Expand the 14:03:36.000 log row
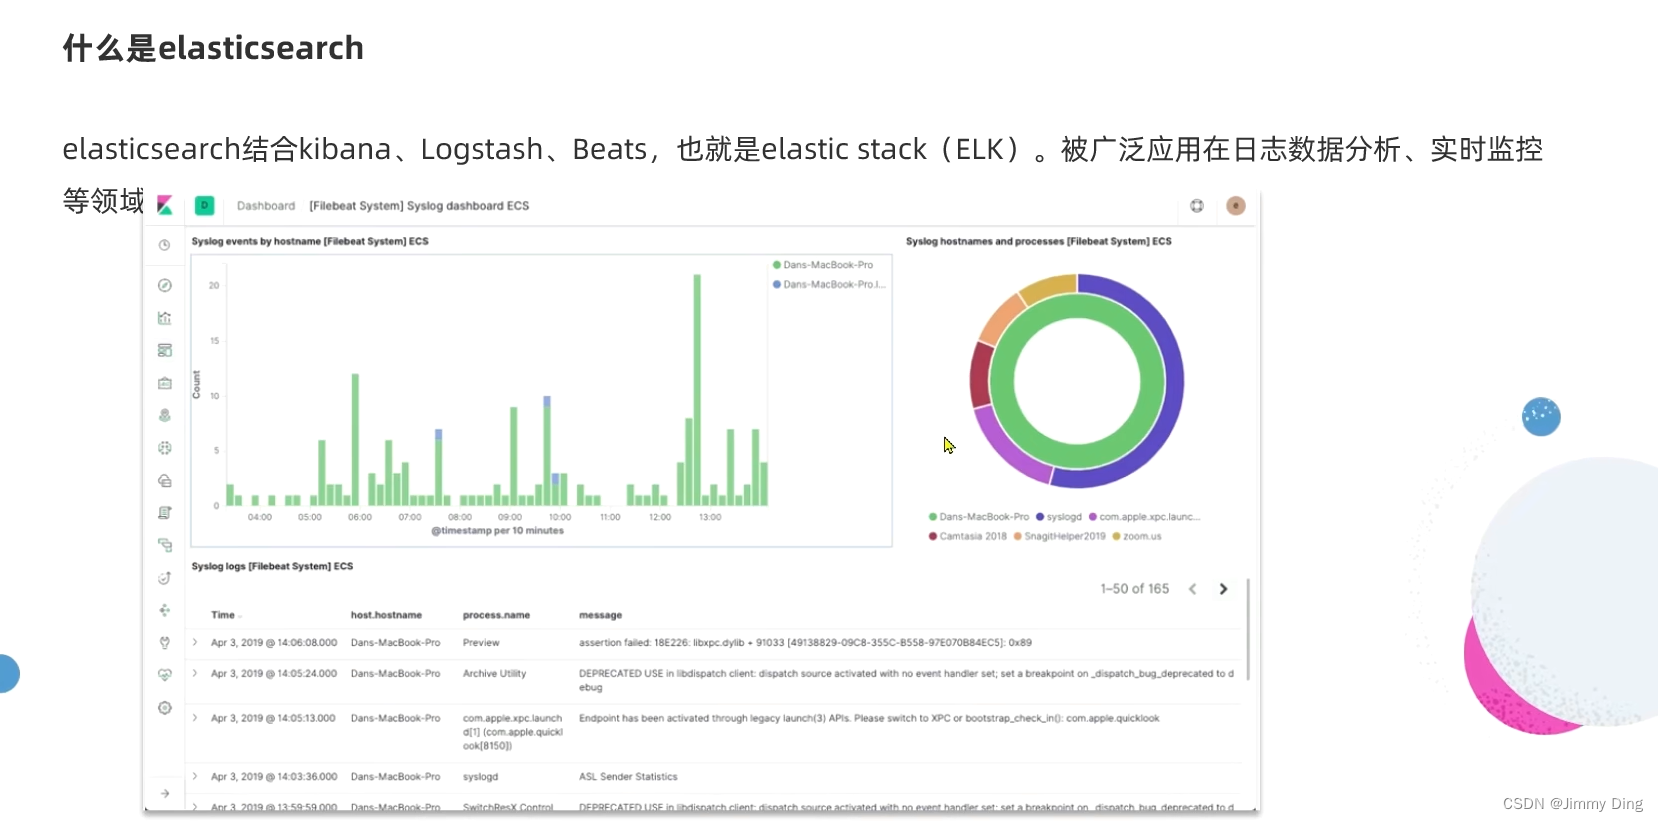1658x822 pixels. pyautogui.click(x=195, y=776)
